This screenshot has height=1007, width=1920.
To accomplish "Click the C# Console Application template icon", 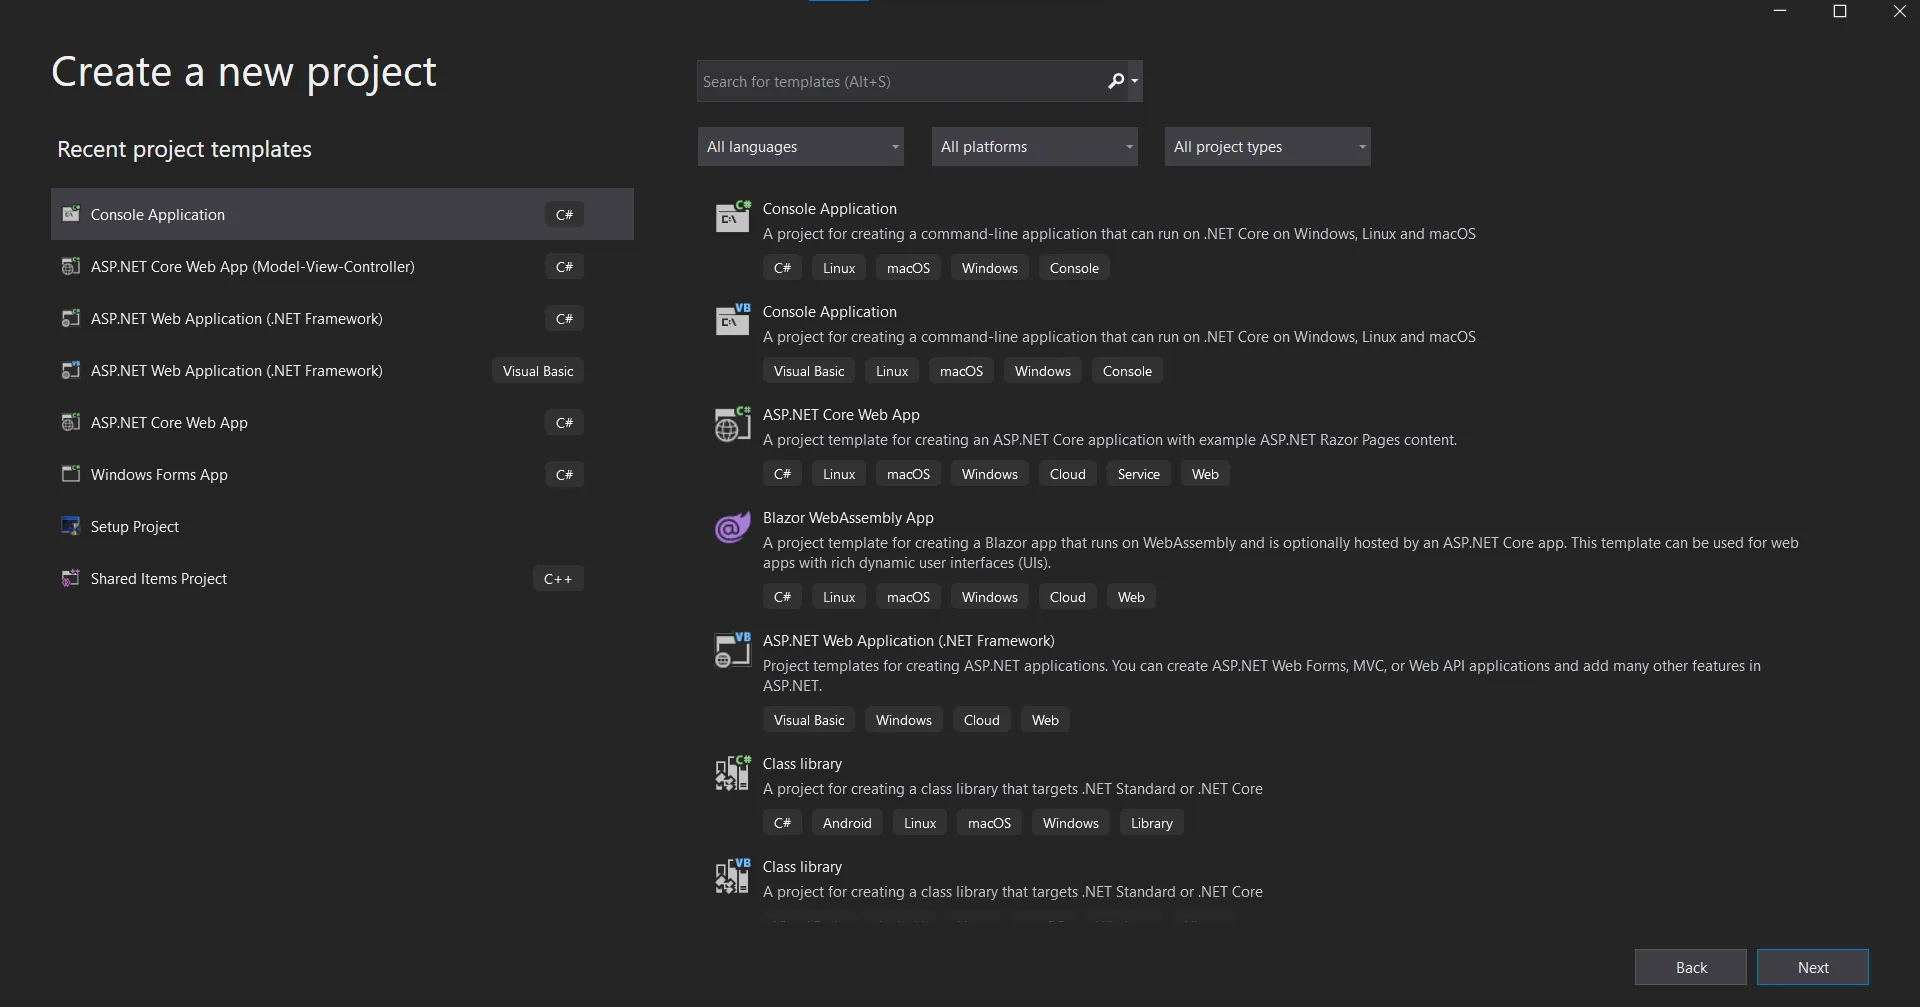I will 733,216.
